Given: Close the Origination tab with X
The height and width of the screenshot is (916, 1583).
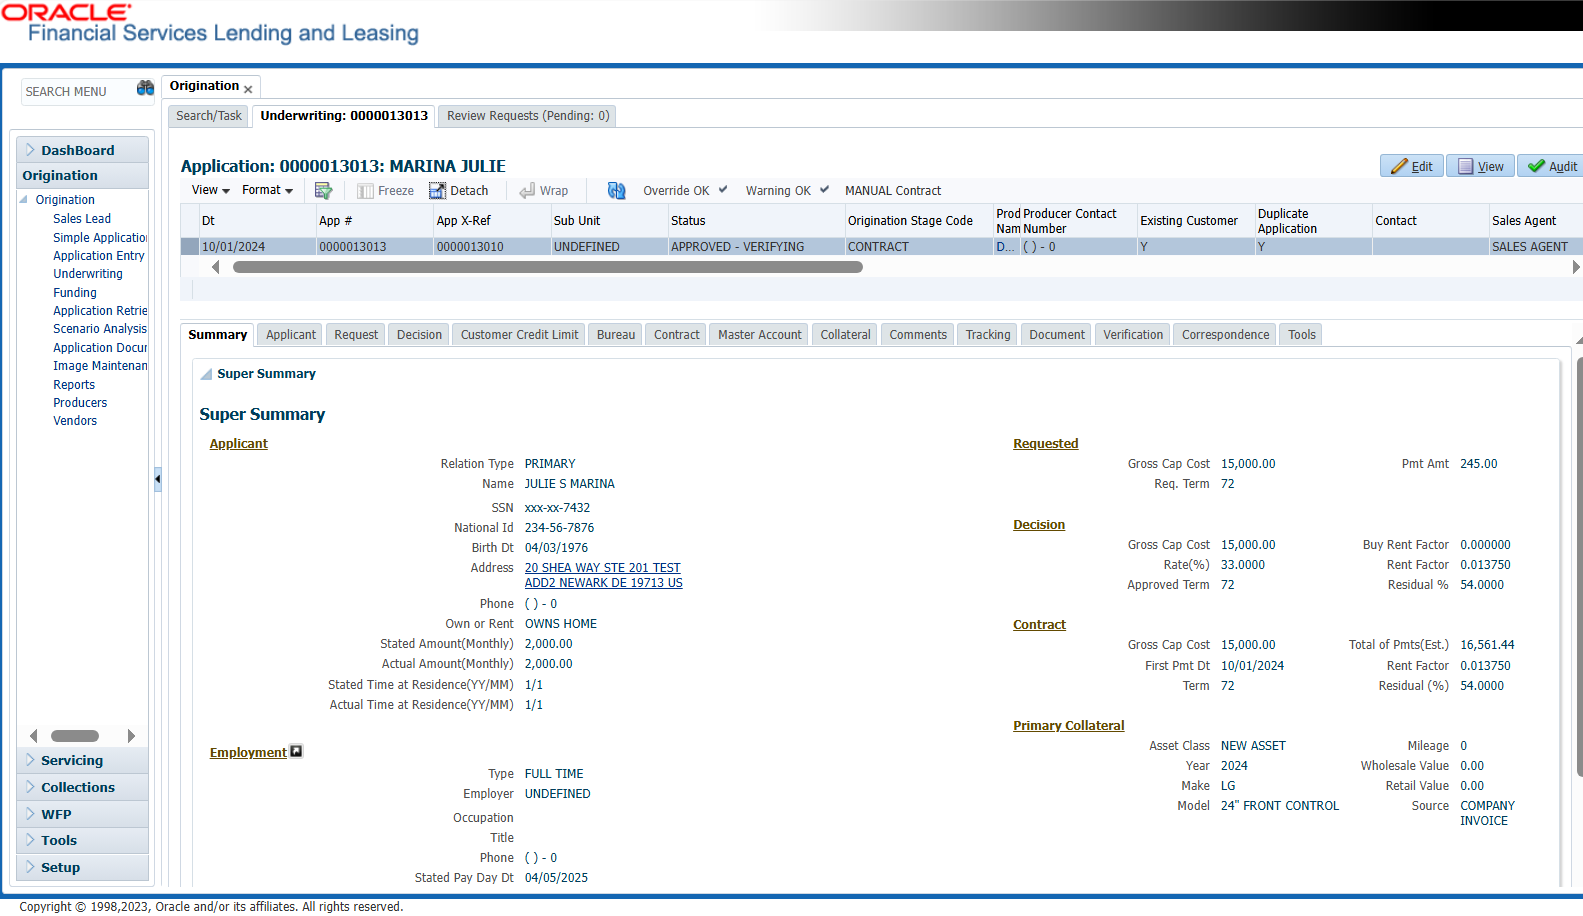Looking at the screenshot, I should pos(248,90).
